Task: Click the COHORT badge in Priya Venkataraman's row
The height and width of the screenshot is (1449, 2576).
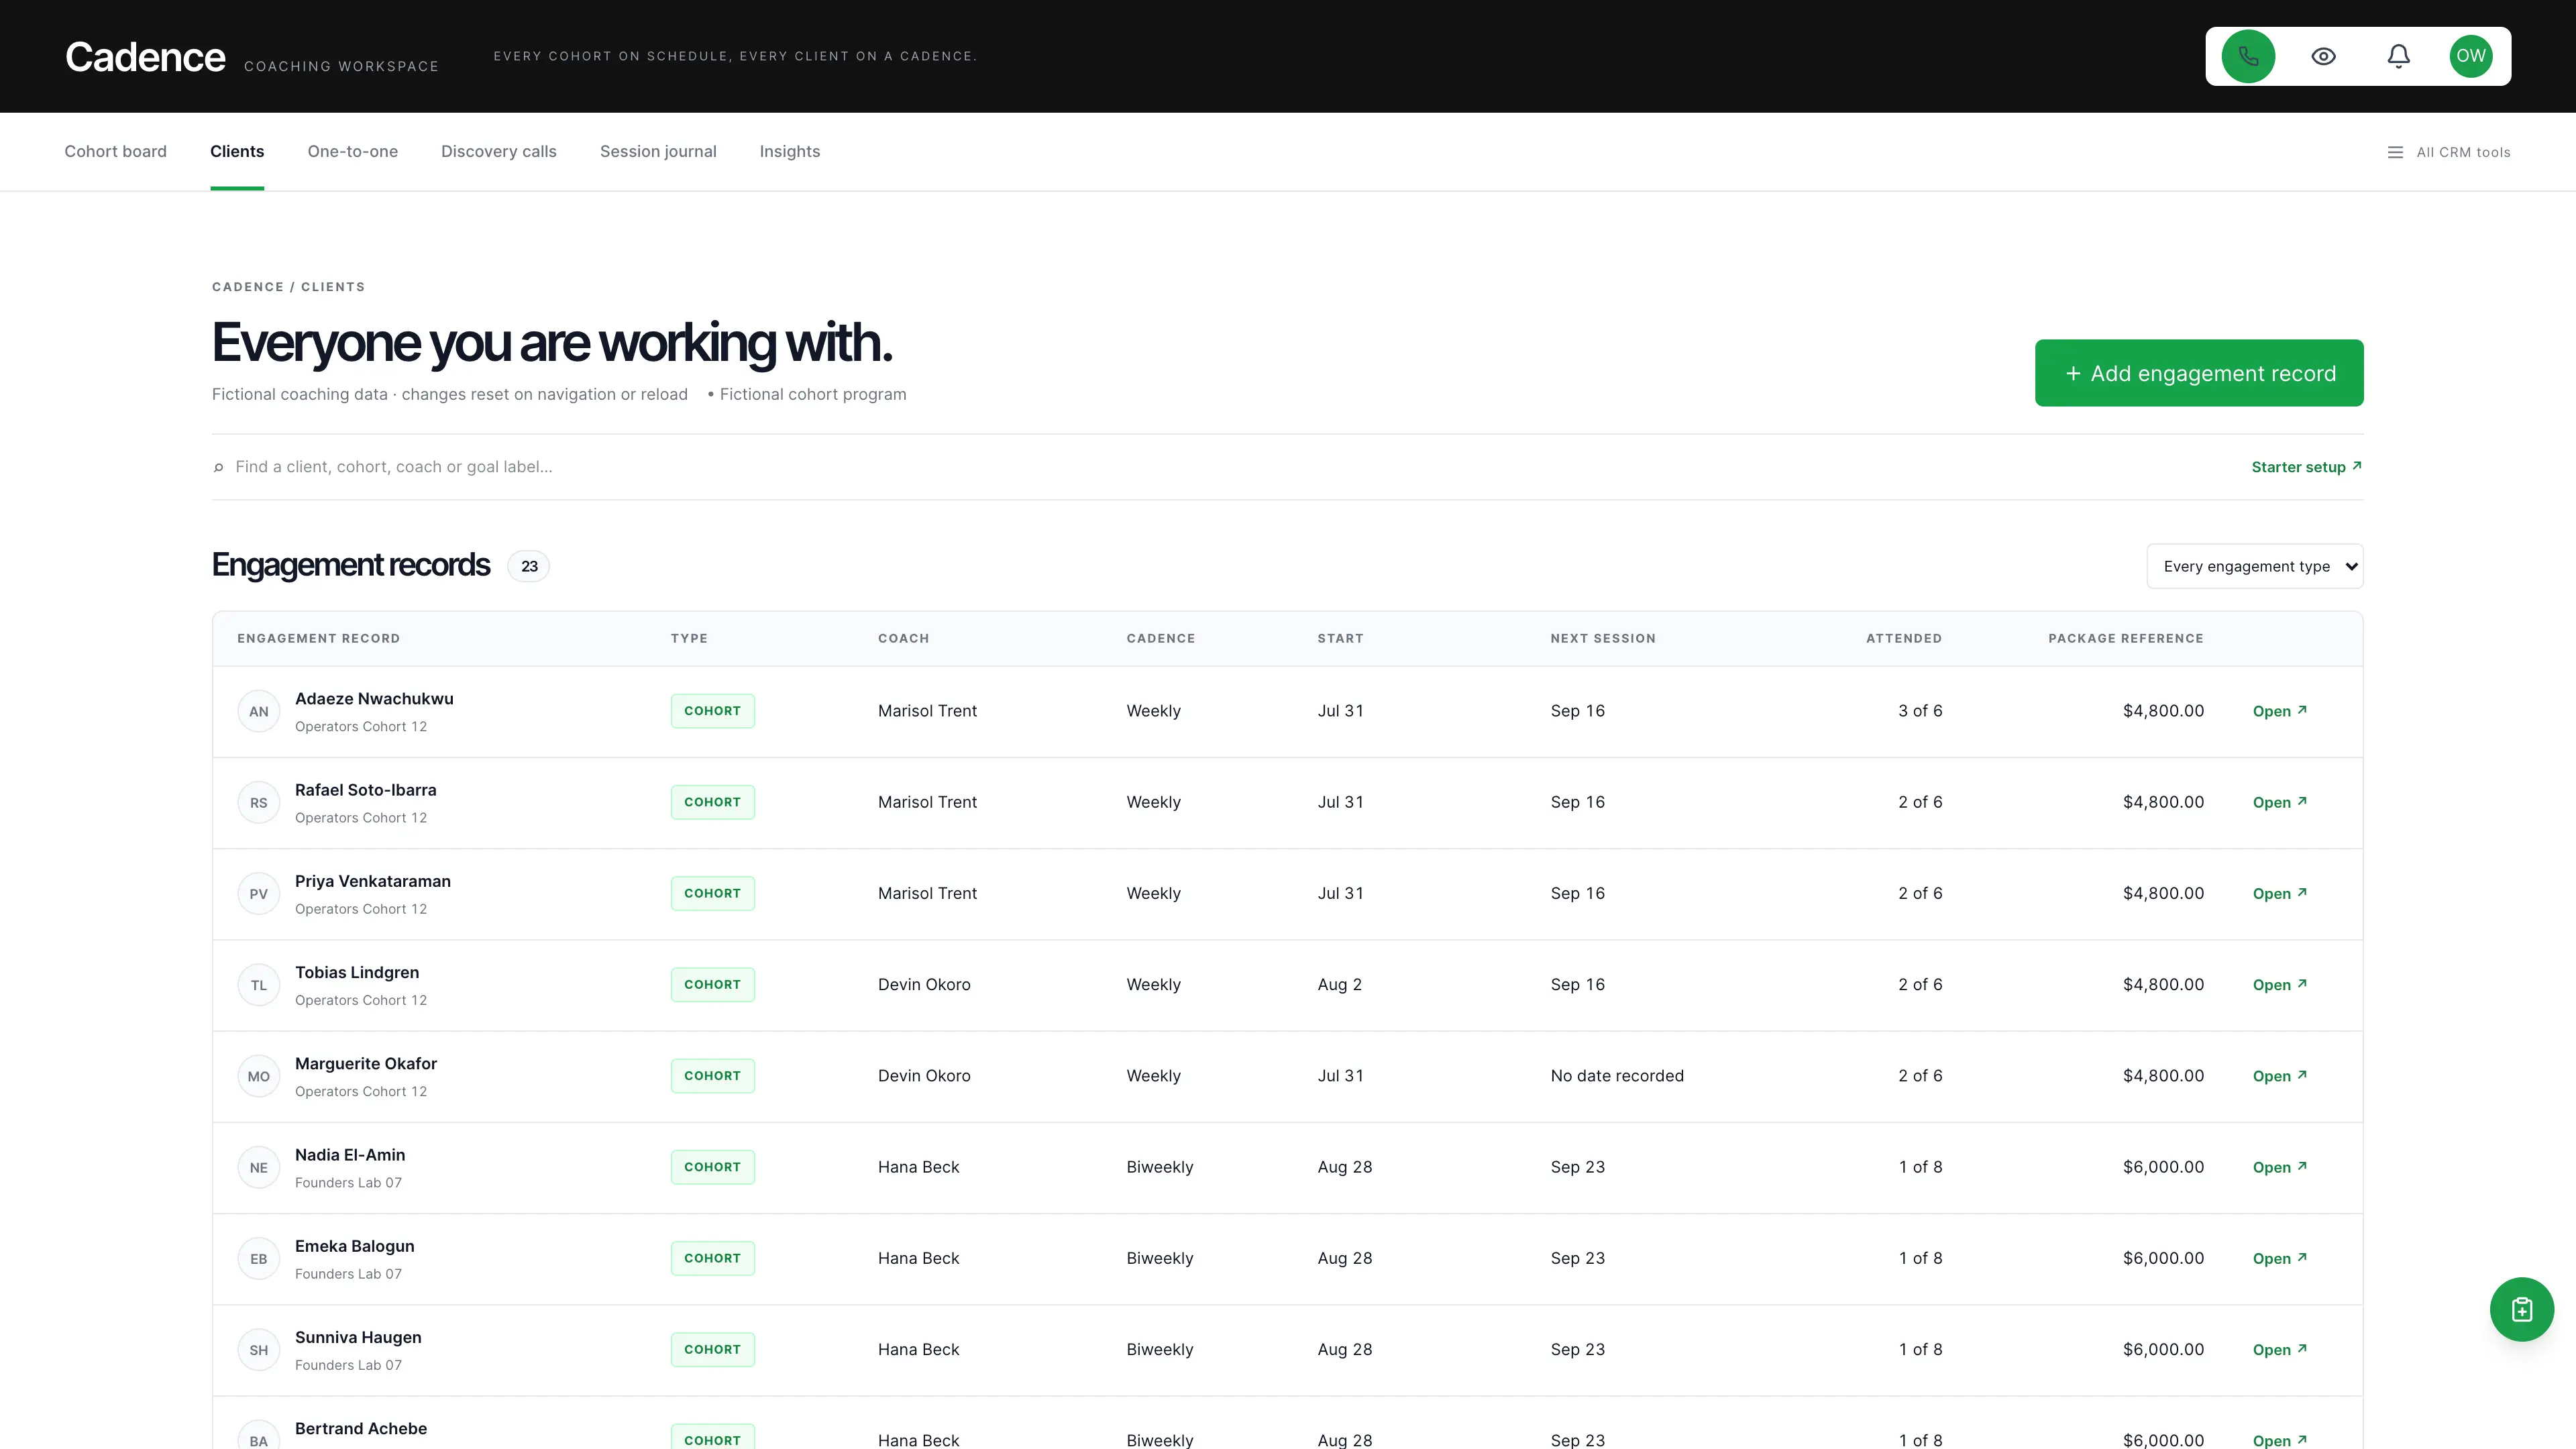Action: tap(712, 893)
